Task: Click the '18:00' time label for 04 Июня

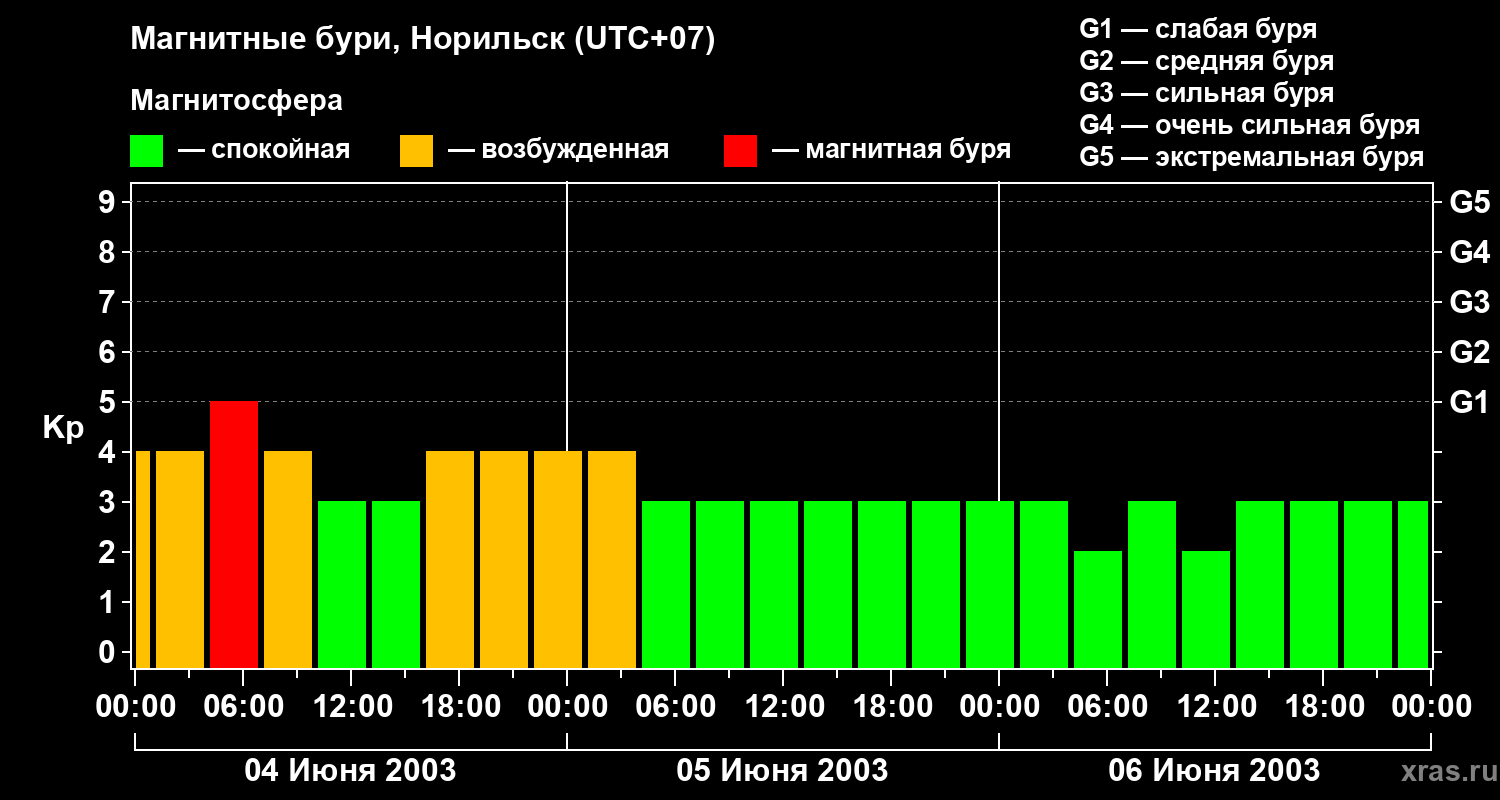Action: point(460,707)
